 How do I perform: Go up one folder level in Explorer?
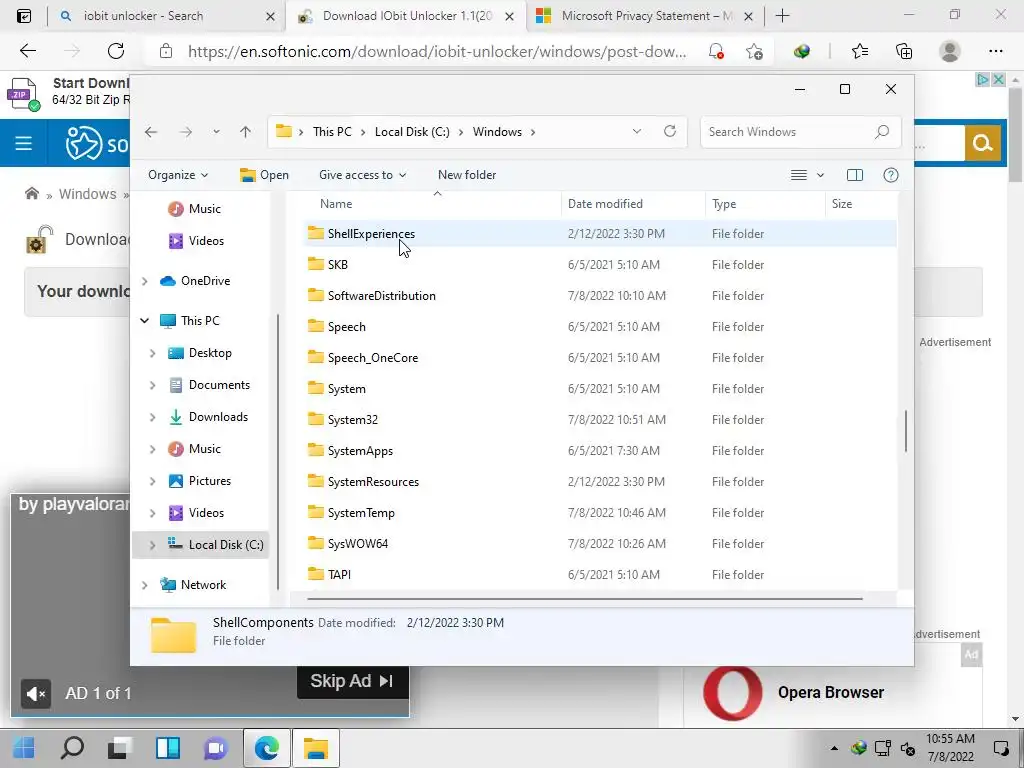pyautogui.click(x=246, y=132)
